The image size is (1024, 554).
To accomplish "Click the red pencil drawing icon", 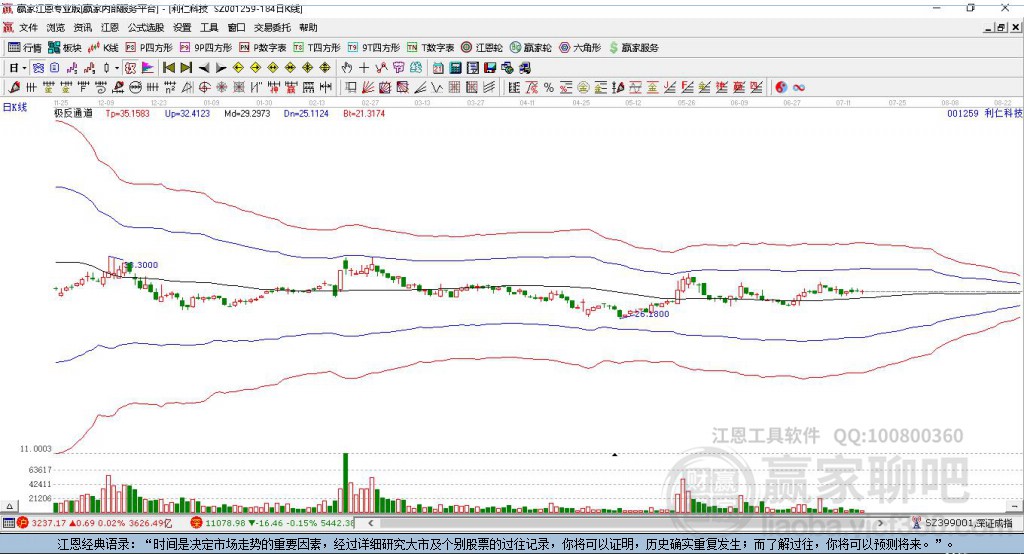I will (x=14, y=88).
